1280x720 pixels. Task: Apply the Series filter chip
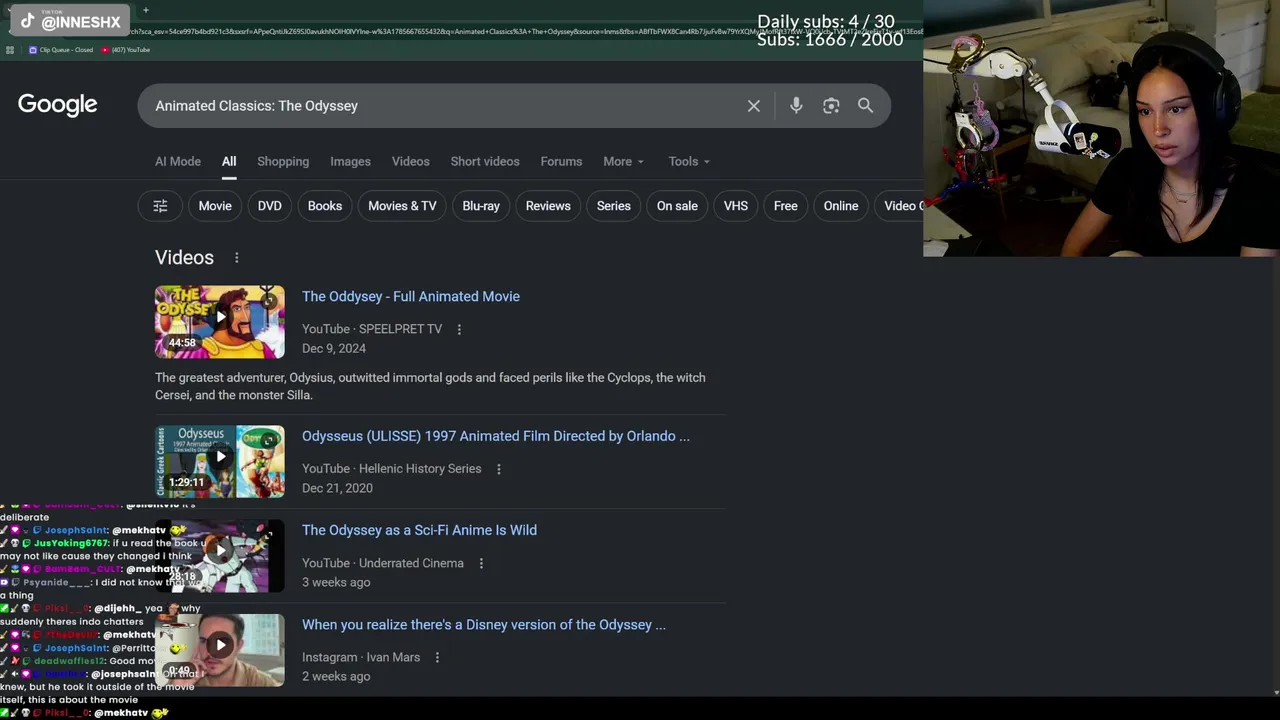coord(614,206)
